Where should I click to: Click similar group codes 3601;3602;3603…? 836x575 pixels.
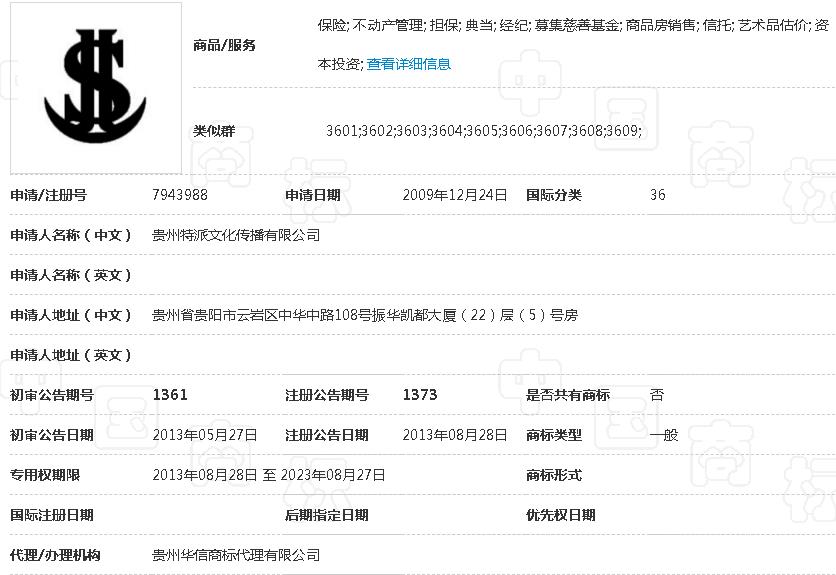(484, 131)
